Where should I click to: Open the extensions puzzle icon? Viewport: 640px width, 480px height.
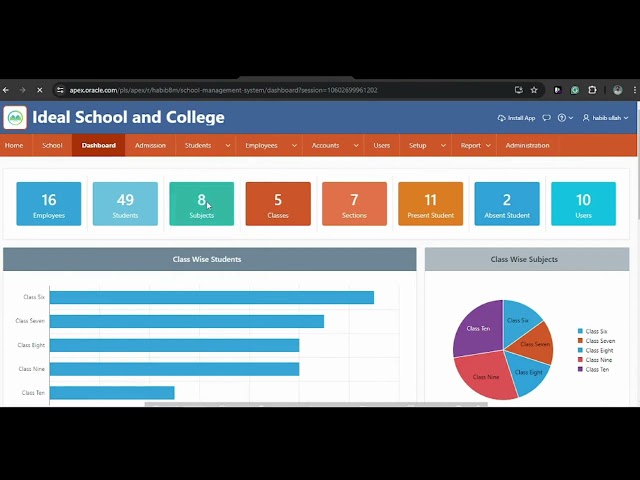point(592,90)
